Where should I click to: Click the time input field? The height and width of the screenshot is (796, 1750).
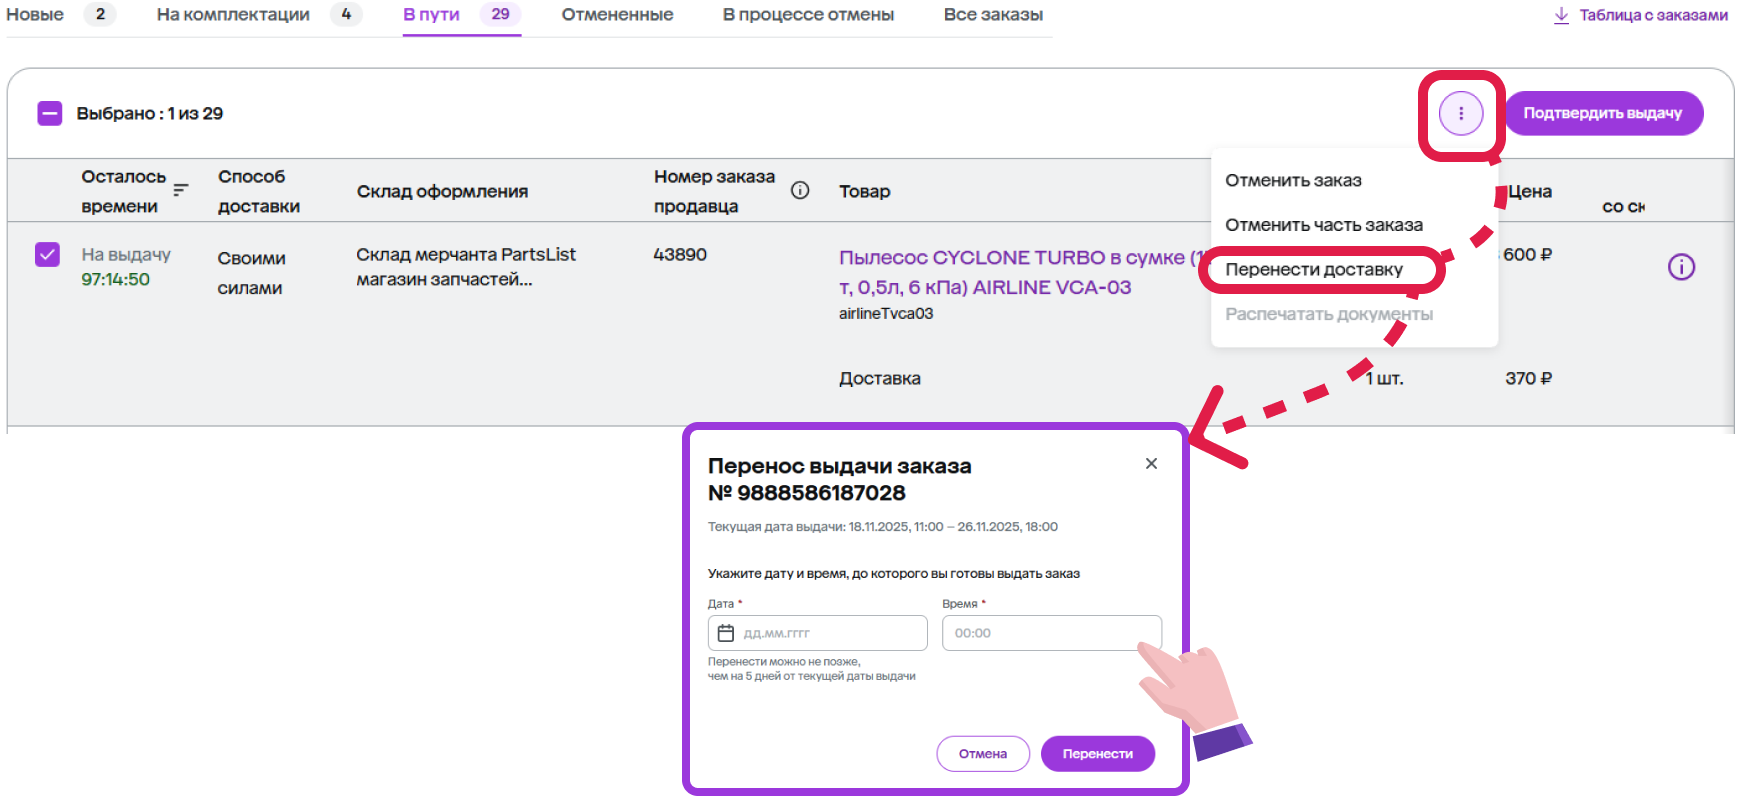(1050, 633)
